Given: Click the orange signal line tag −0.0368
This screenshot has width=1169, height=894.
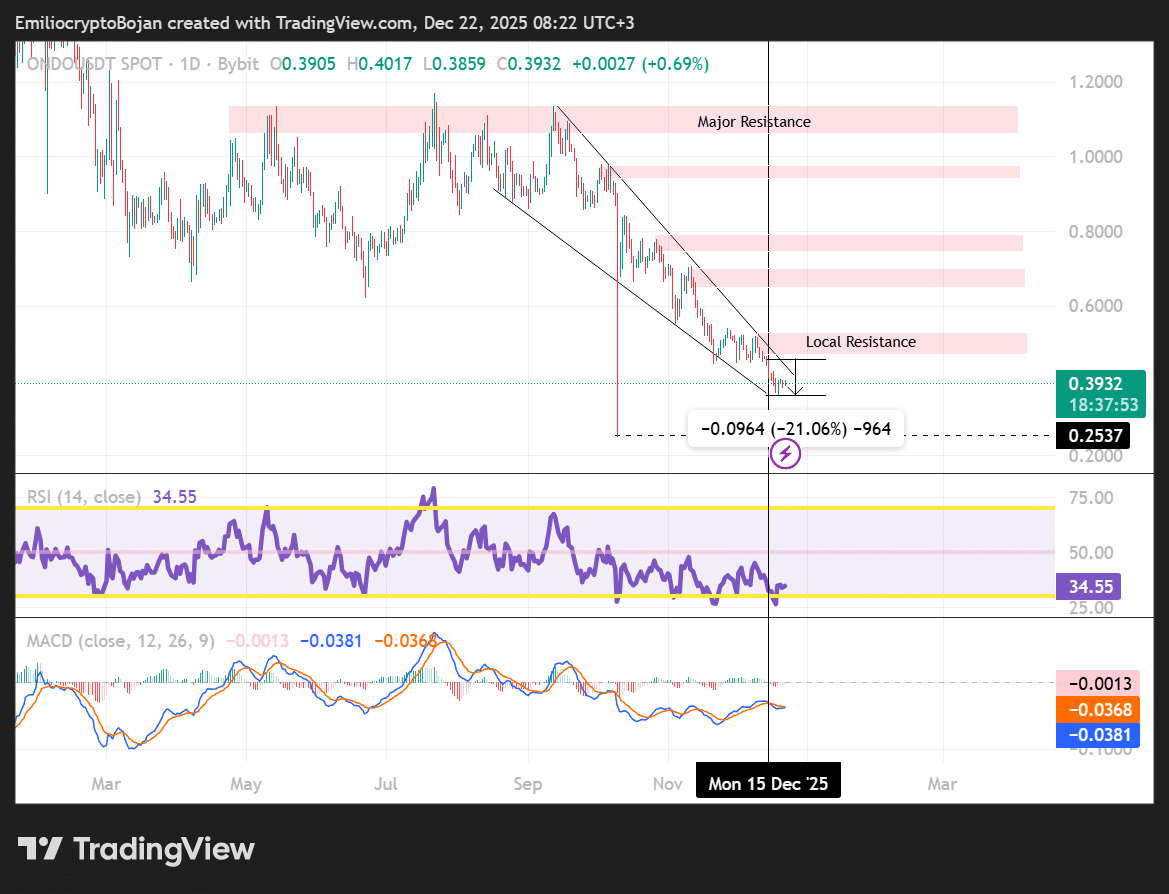Looking at the screenshot, I should (1097, 709).
